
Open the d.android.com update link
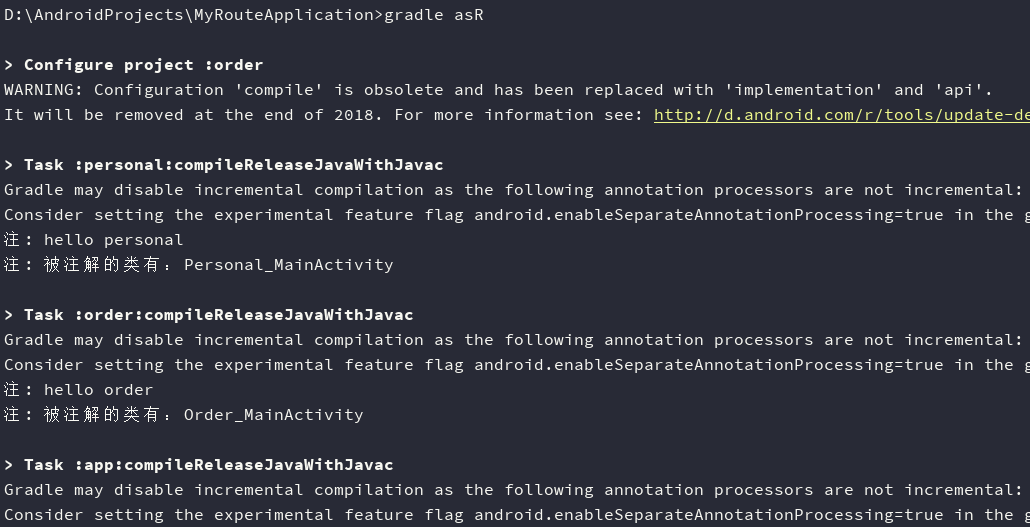pyautogui.click(x=841, y=115)
